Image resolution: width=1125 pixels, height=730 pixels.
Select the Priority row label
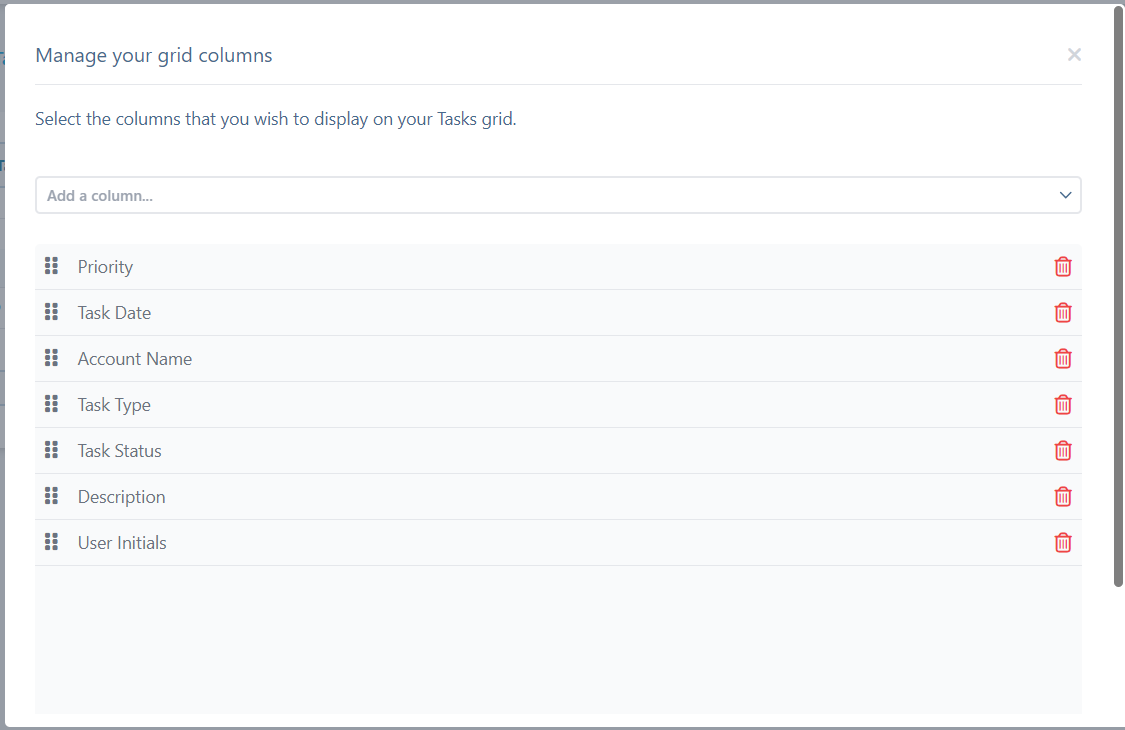tap(105, 267)
